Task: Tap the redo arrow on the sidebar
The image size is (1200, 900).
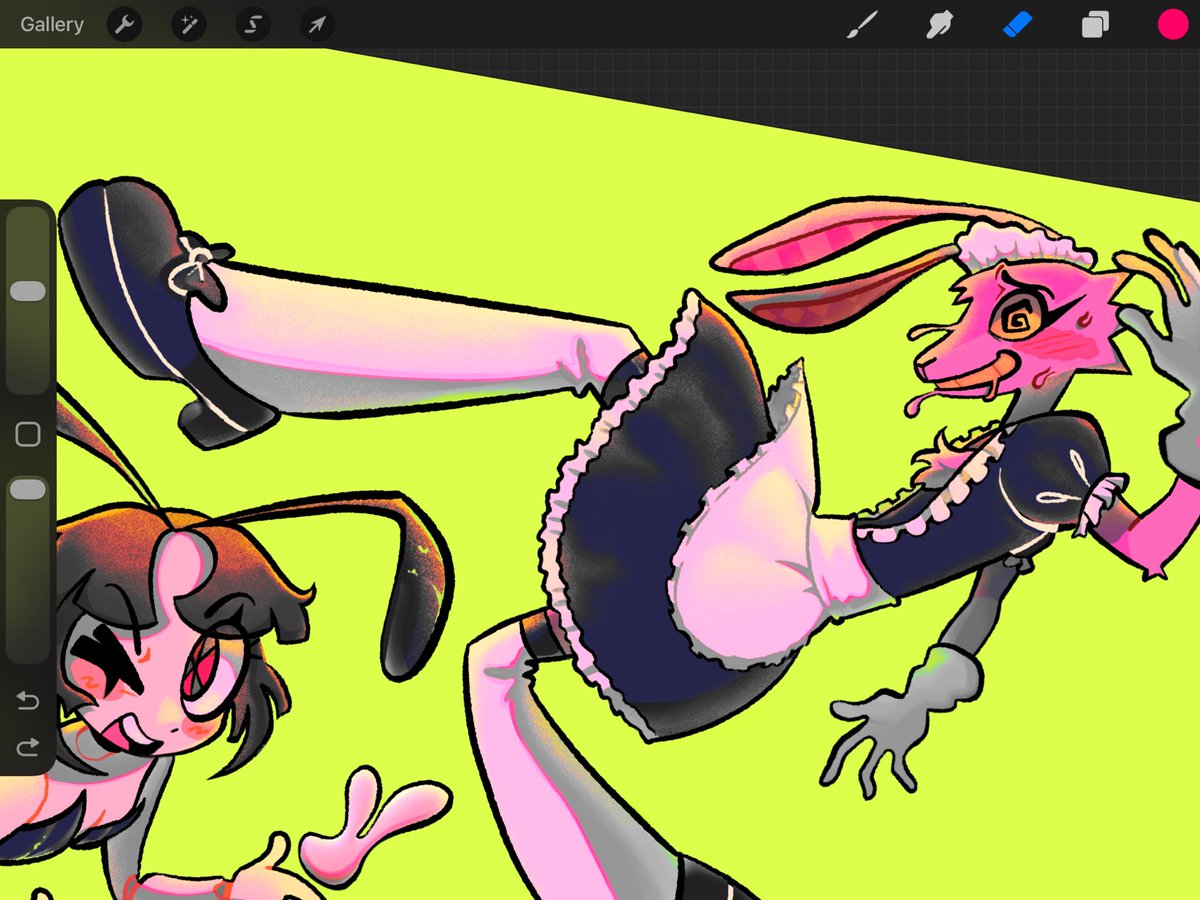Action: [28, 746]
